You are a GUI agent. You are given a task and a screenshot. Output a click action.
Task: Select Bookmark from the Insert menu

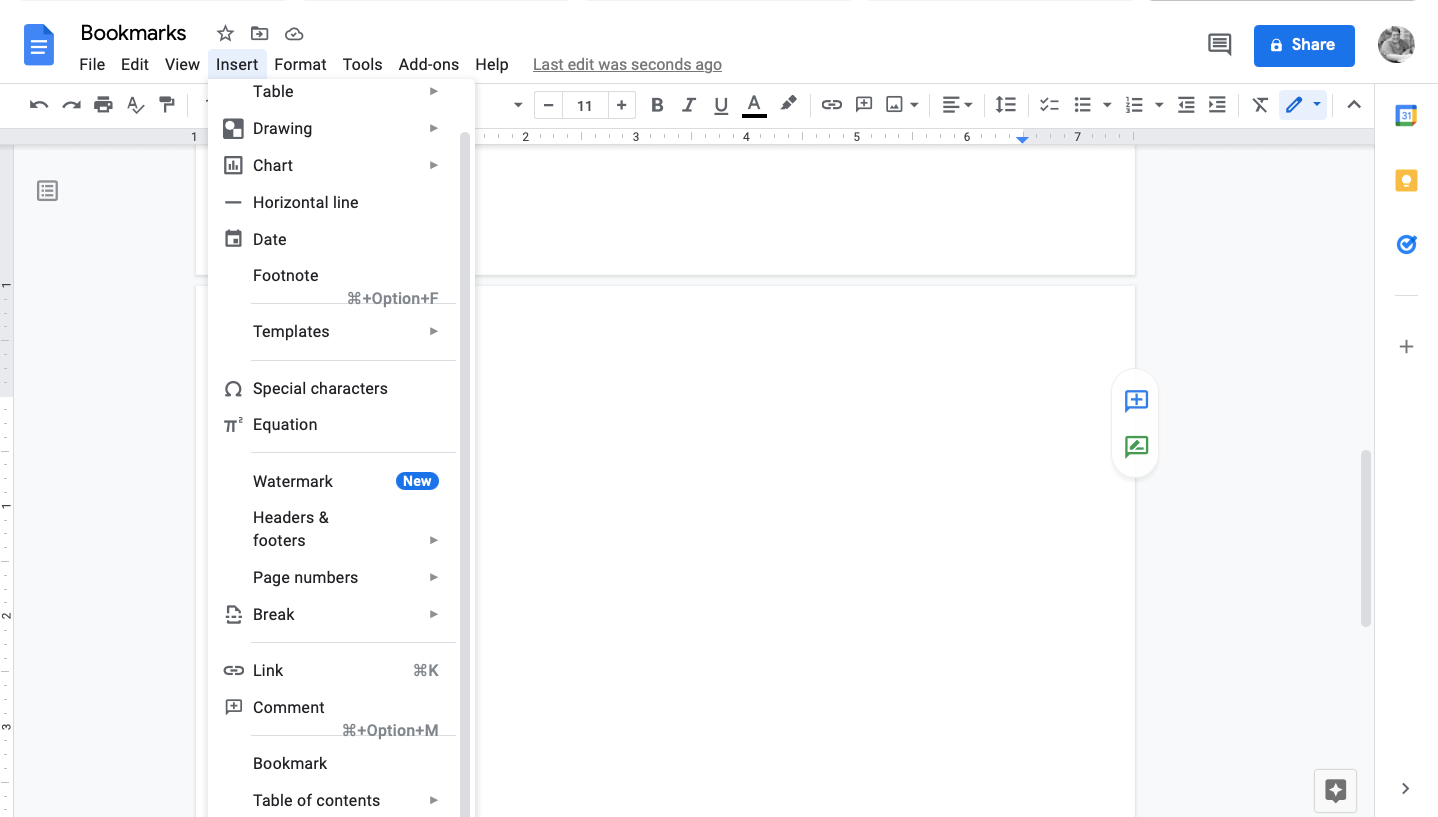(290, 763)
